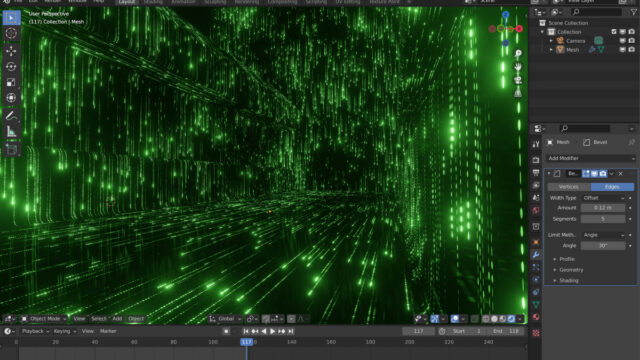
Task: Switch to rendered viewport shading
Action: [x=511, y=319]
